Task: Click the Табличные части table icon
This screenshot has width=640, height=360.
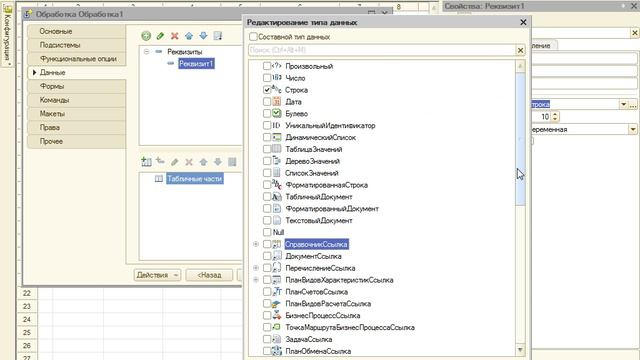Action: [159, 179]
